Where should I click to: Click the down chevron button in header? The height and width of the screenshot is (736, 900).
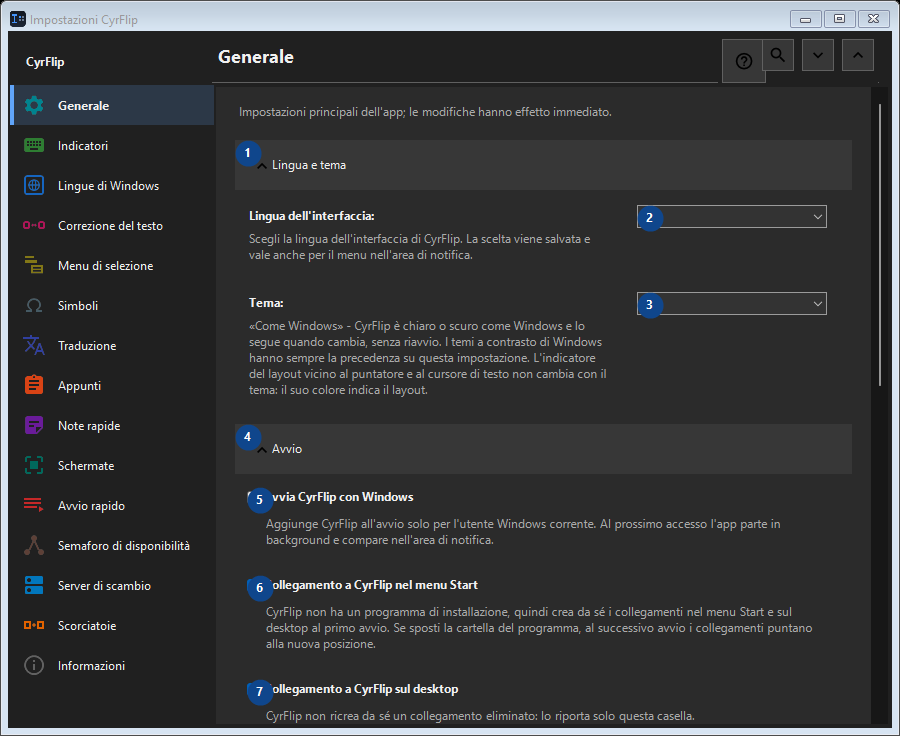tap(818, 55)
